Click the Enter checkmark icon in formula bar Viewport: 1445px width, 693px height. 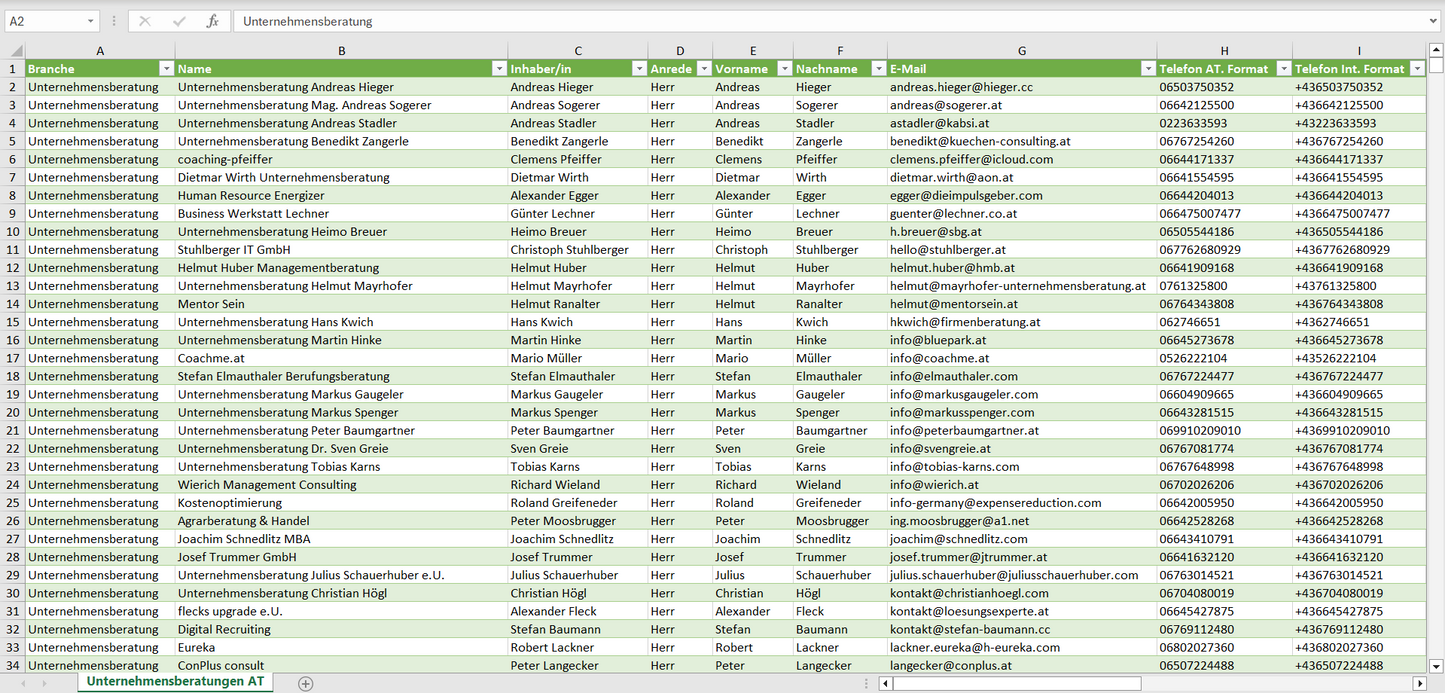tap(179, 21)
